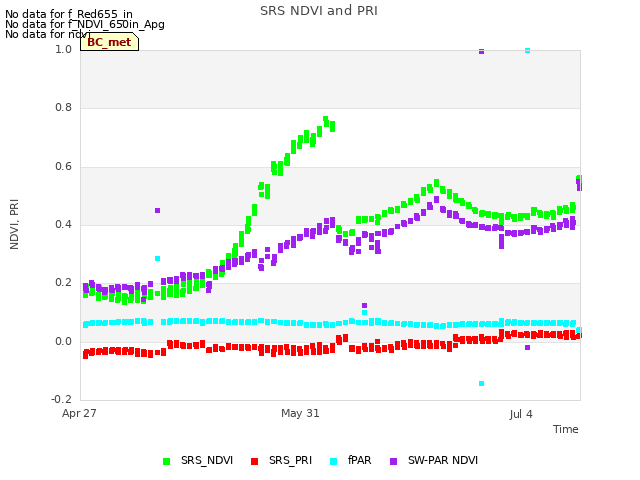Click the Jul 4 x-axis tick label

[x=521, y=414]
